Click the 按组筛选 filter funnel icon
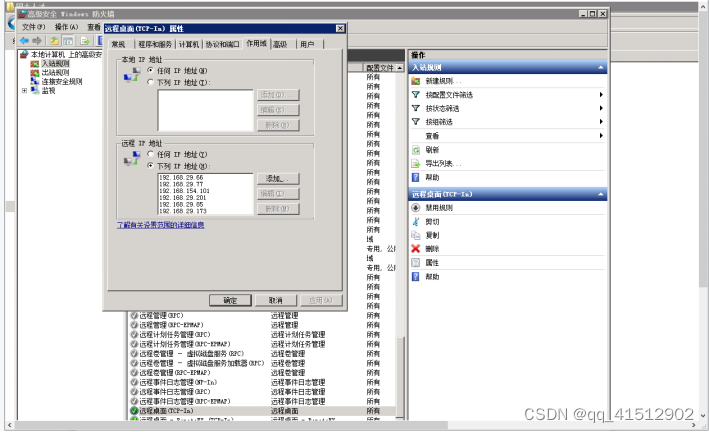 [416, 122]
